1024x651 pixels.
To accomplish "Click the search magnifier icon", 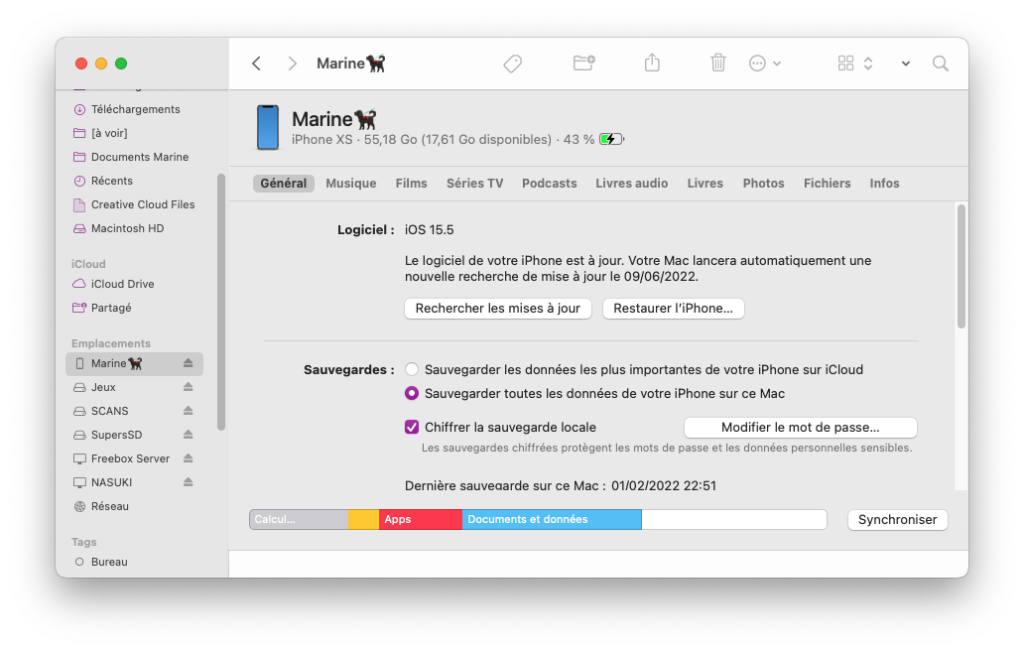I will pos(940,63).
